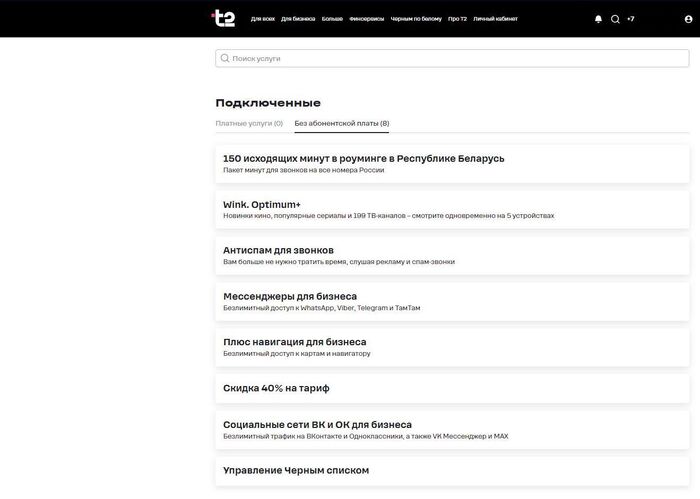700x499 pixels.
Task: Open the "Про Т2" menu item
Action: tap(457, 19)
